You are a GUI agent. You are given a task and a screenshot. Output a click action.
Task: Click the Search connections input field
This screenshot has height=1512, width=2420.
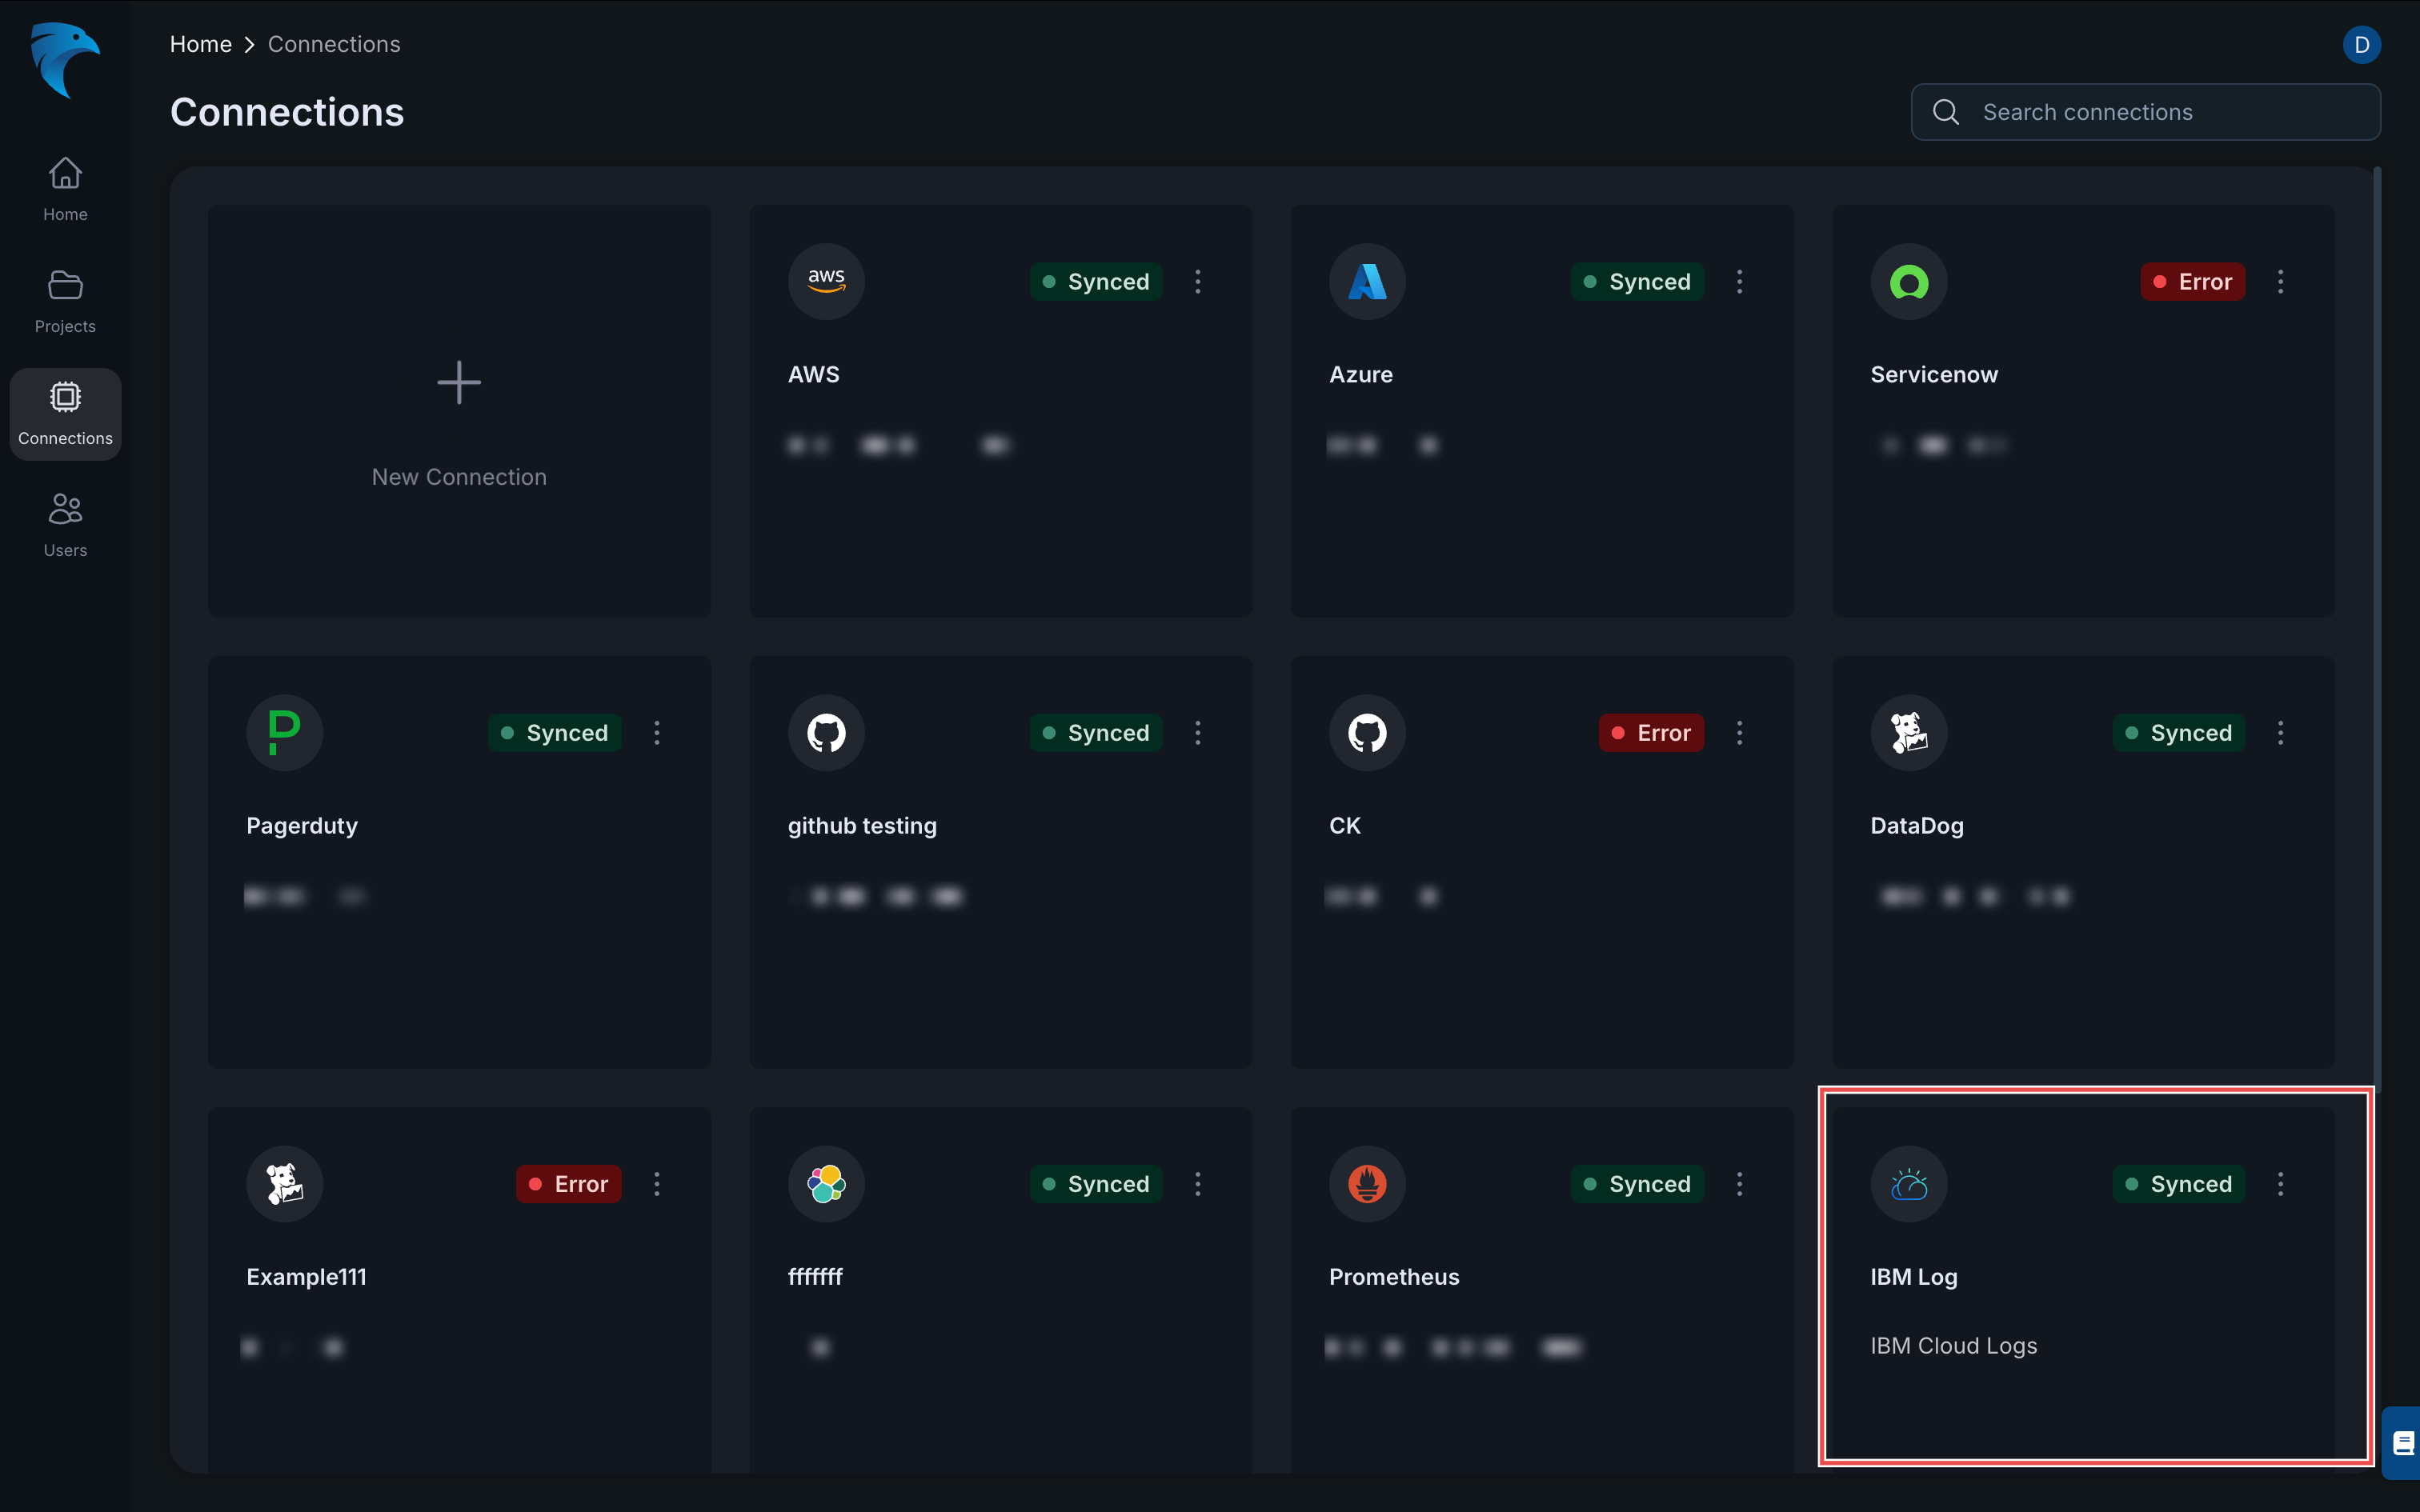[x=2143, y=112]
